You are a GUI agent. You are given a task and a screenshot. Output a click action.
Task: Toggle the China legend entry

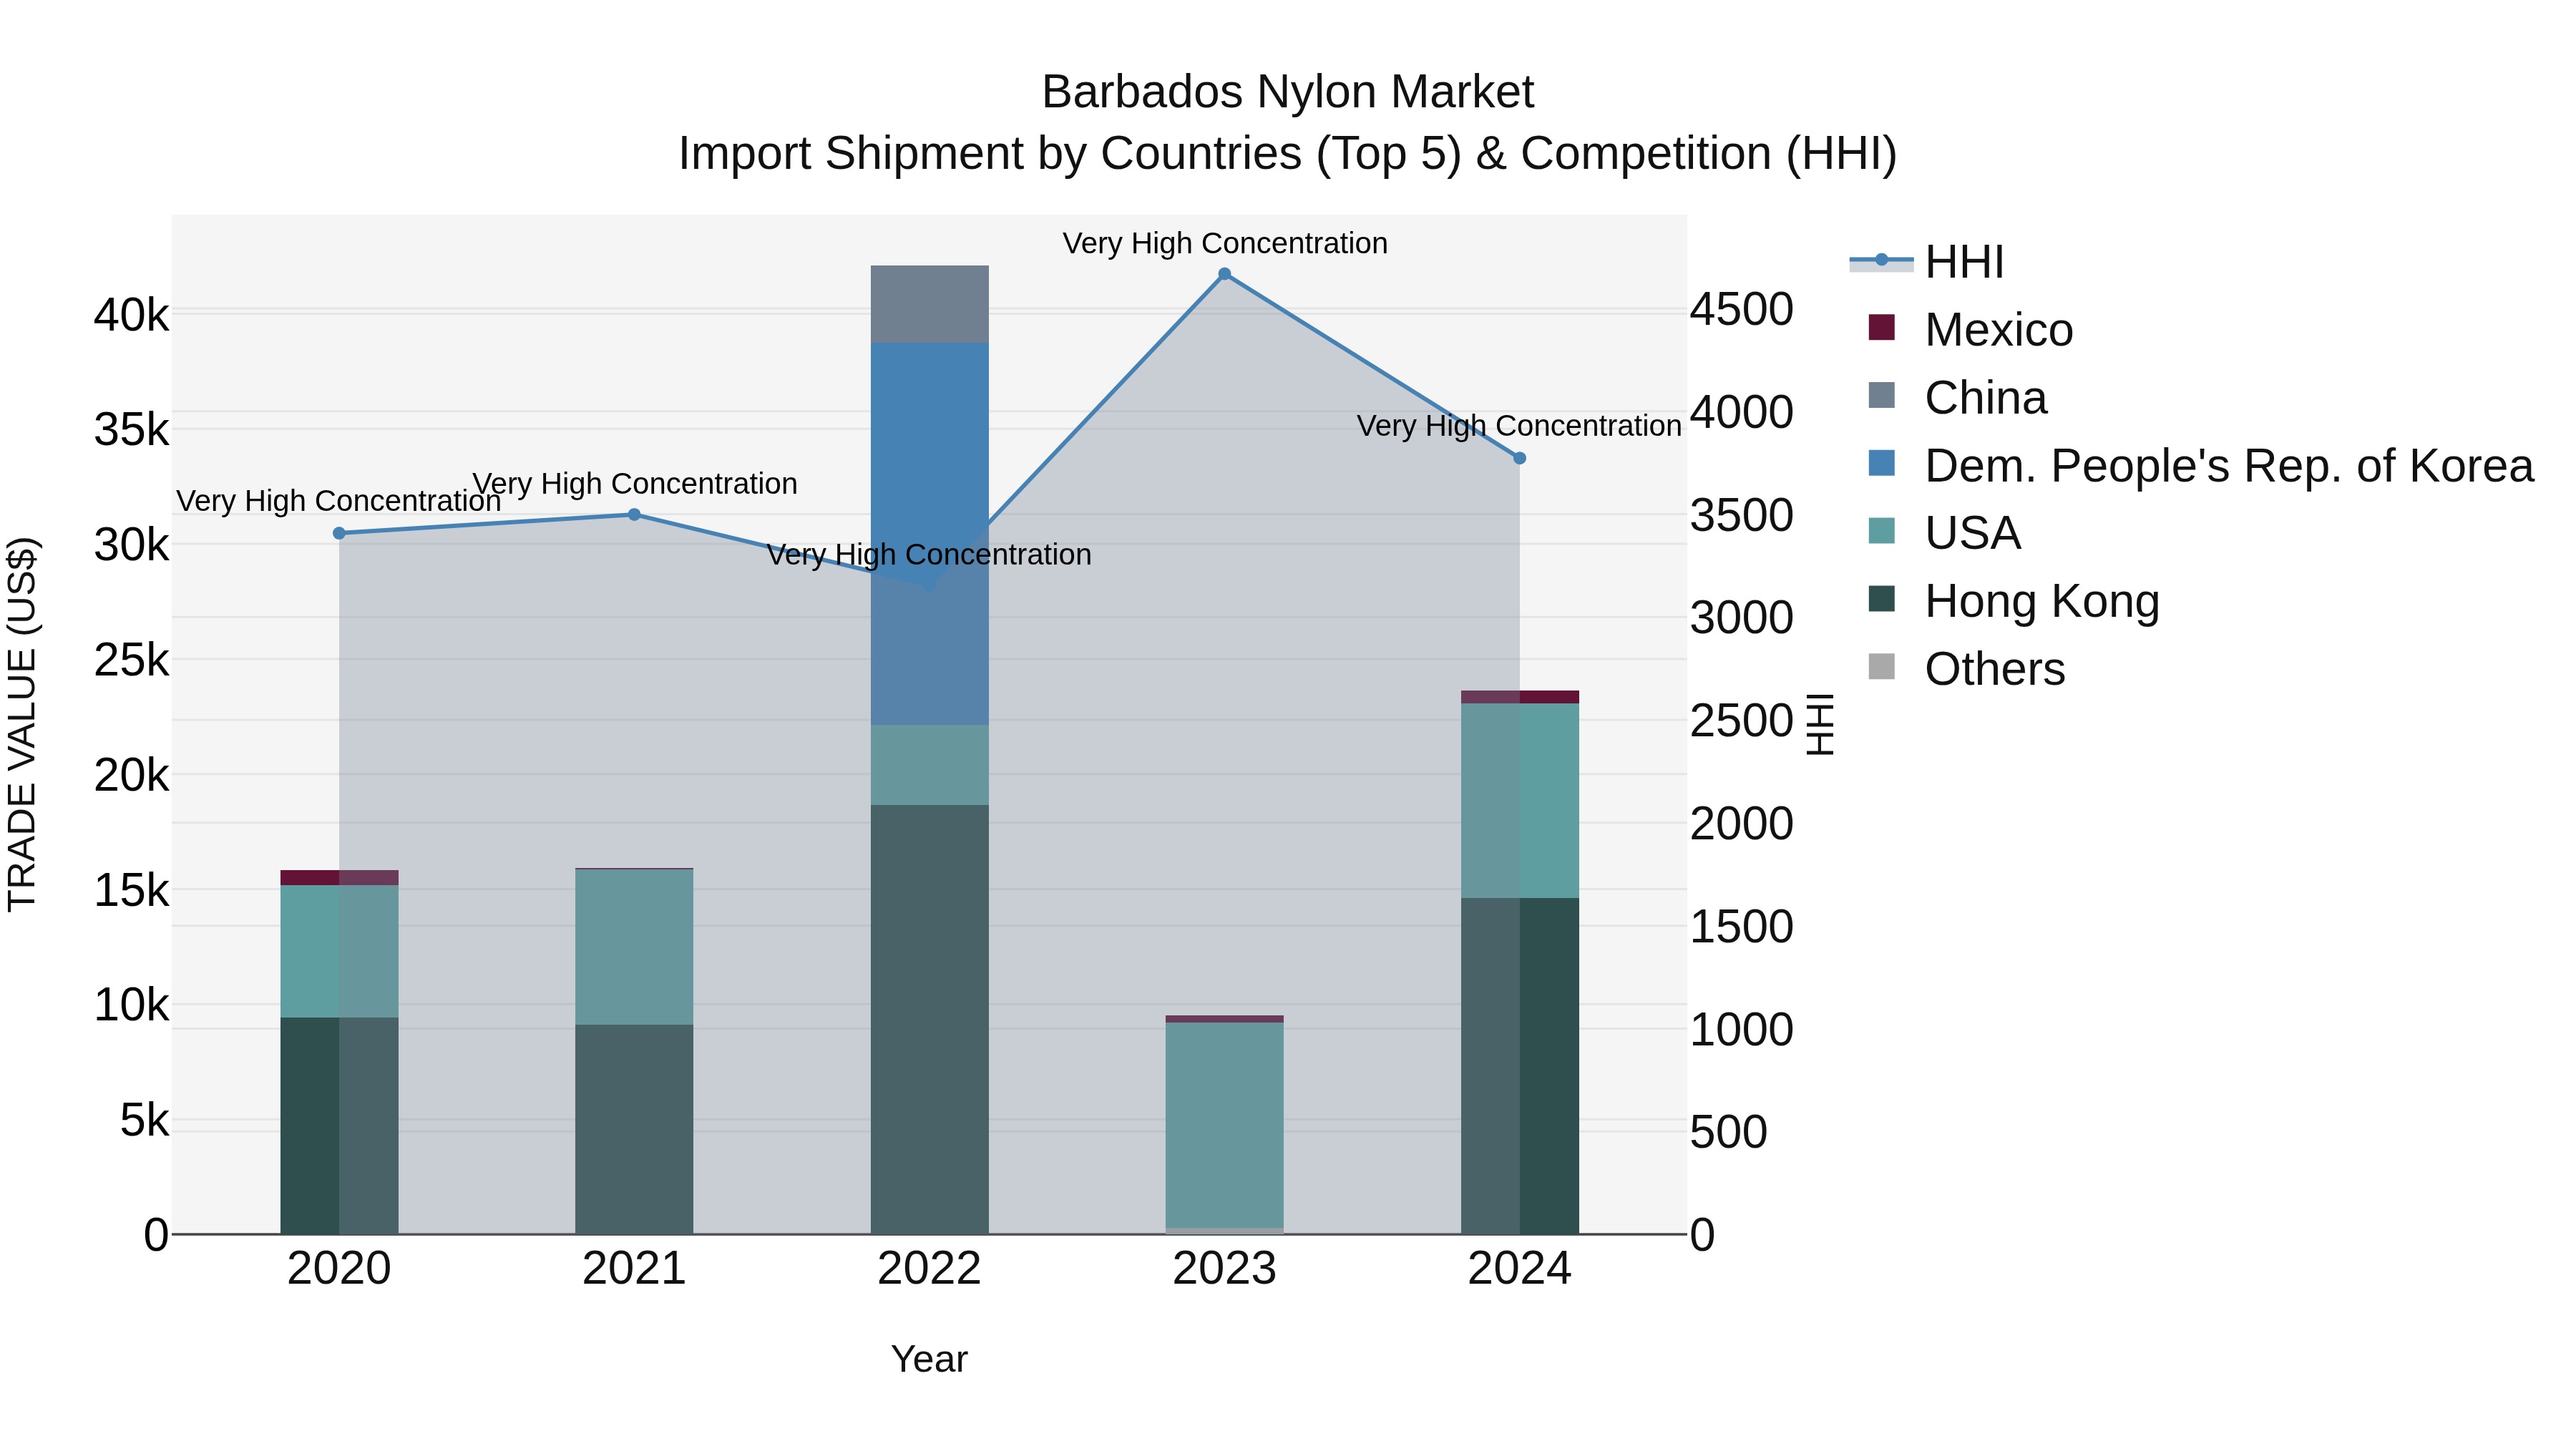tap(1957, 397)
